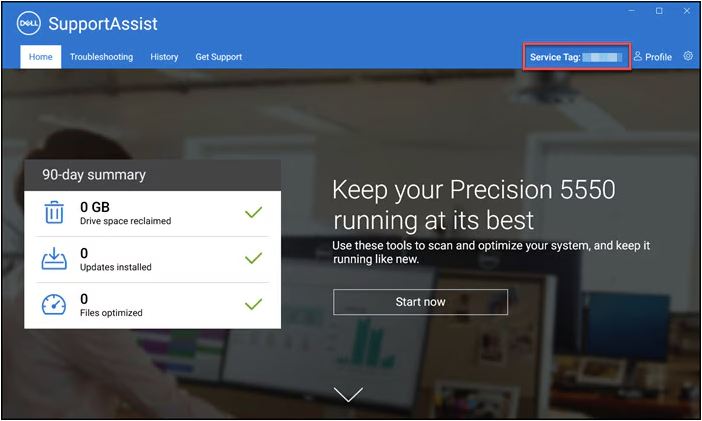Close the SupportAssist window

(x=687, y=11)
